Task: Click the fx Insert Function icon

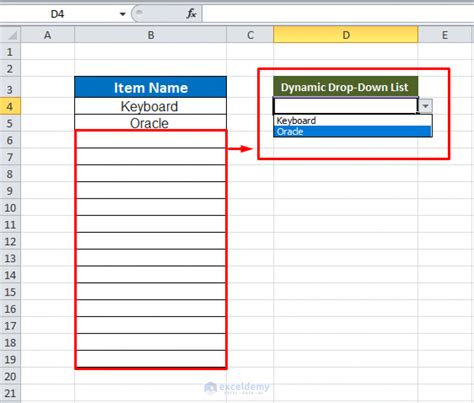Action: [191, 14]
